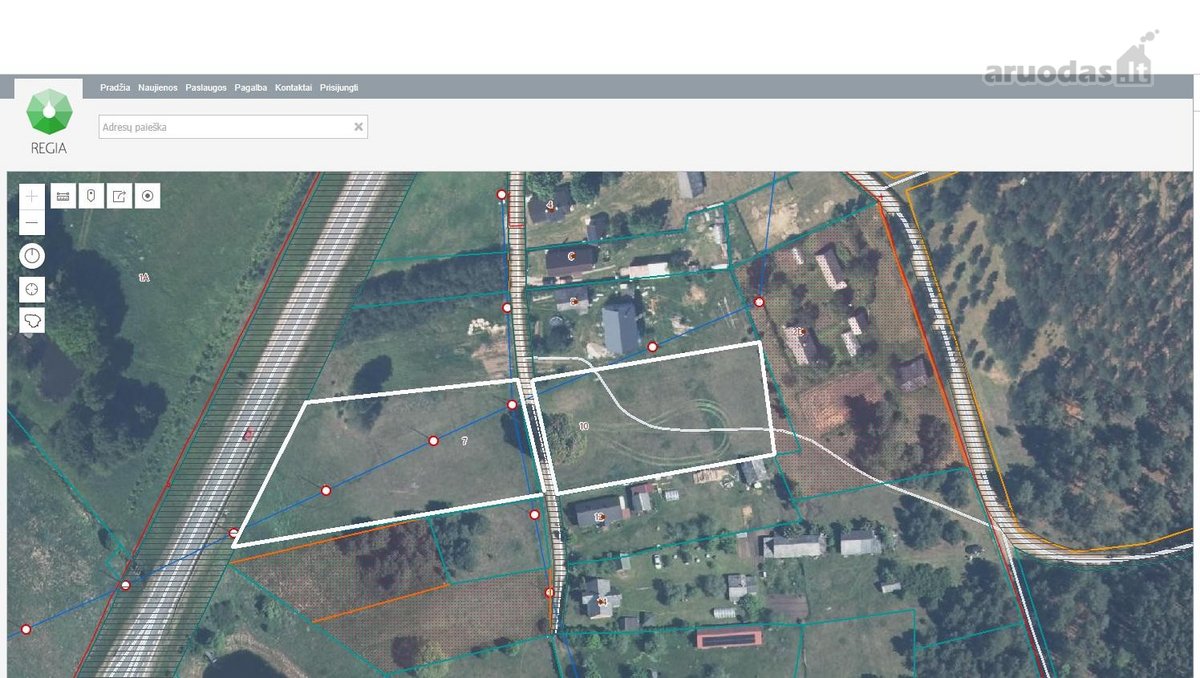
Task: Select the place marker pin tool
Action: coord(91,196)
